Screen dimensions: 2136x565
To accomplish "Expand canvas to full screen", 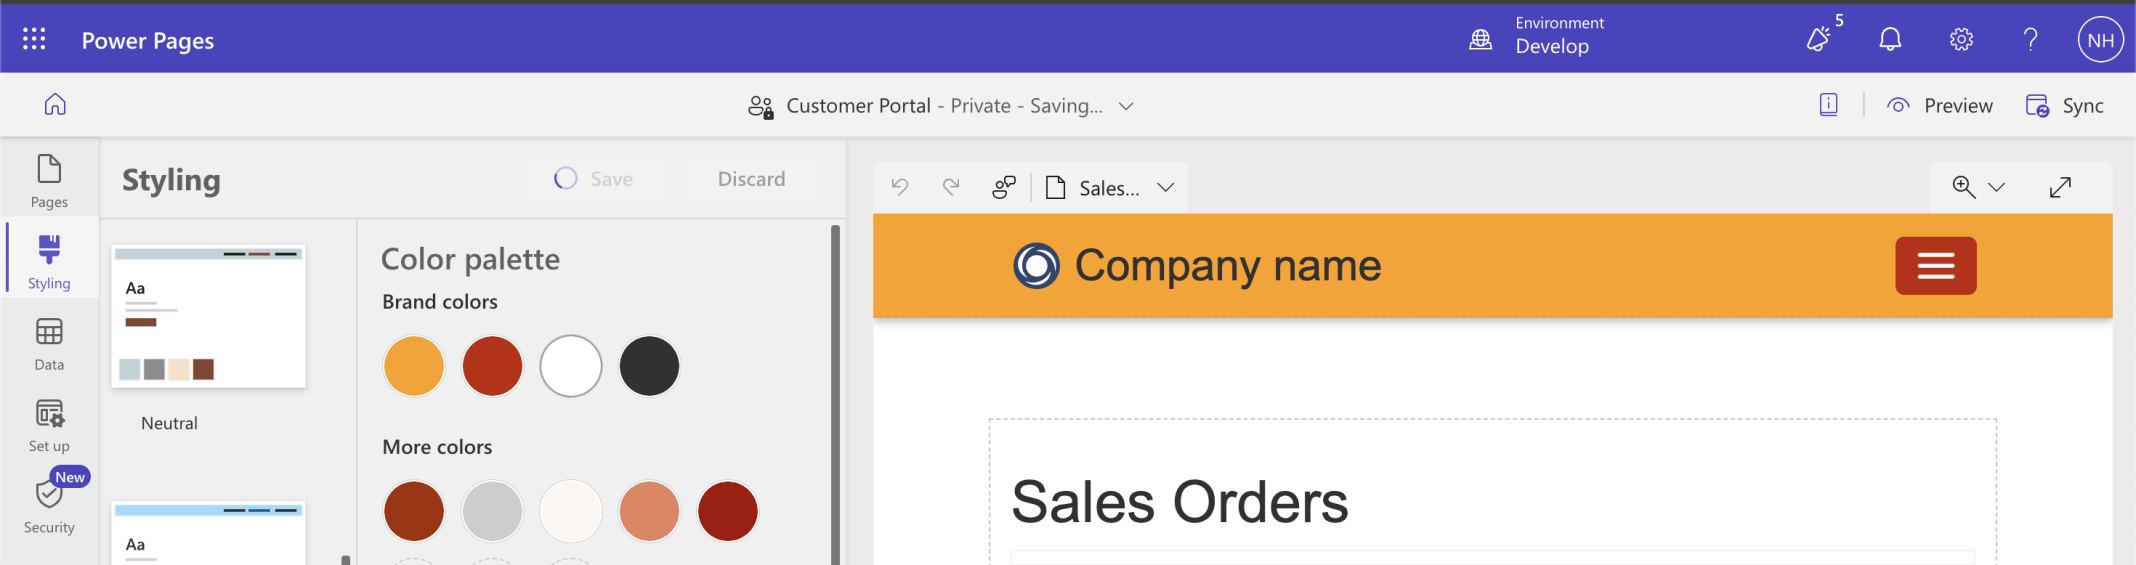I will coord(2060,187).
